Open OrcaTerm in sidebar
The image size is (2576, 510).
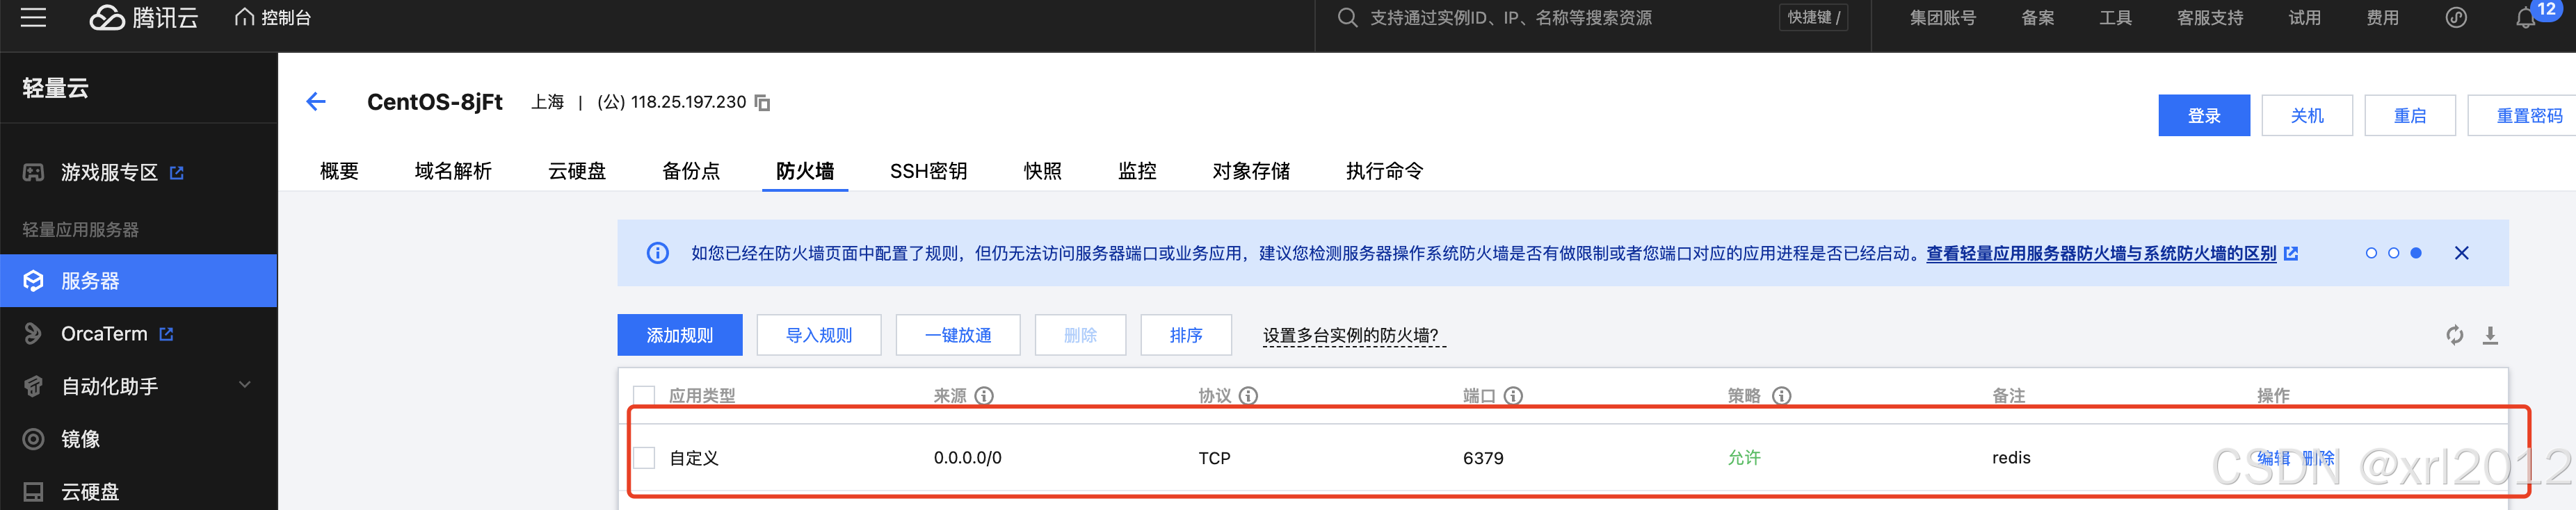click(x=104, y=334)
